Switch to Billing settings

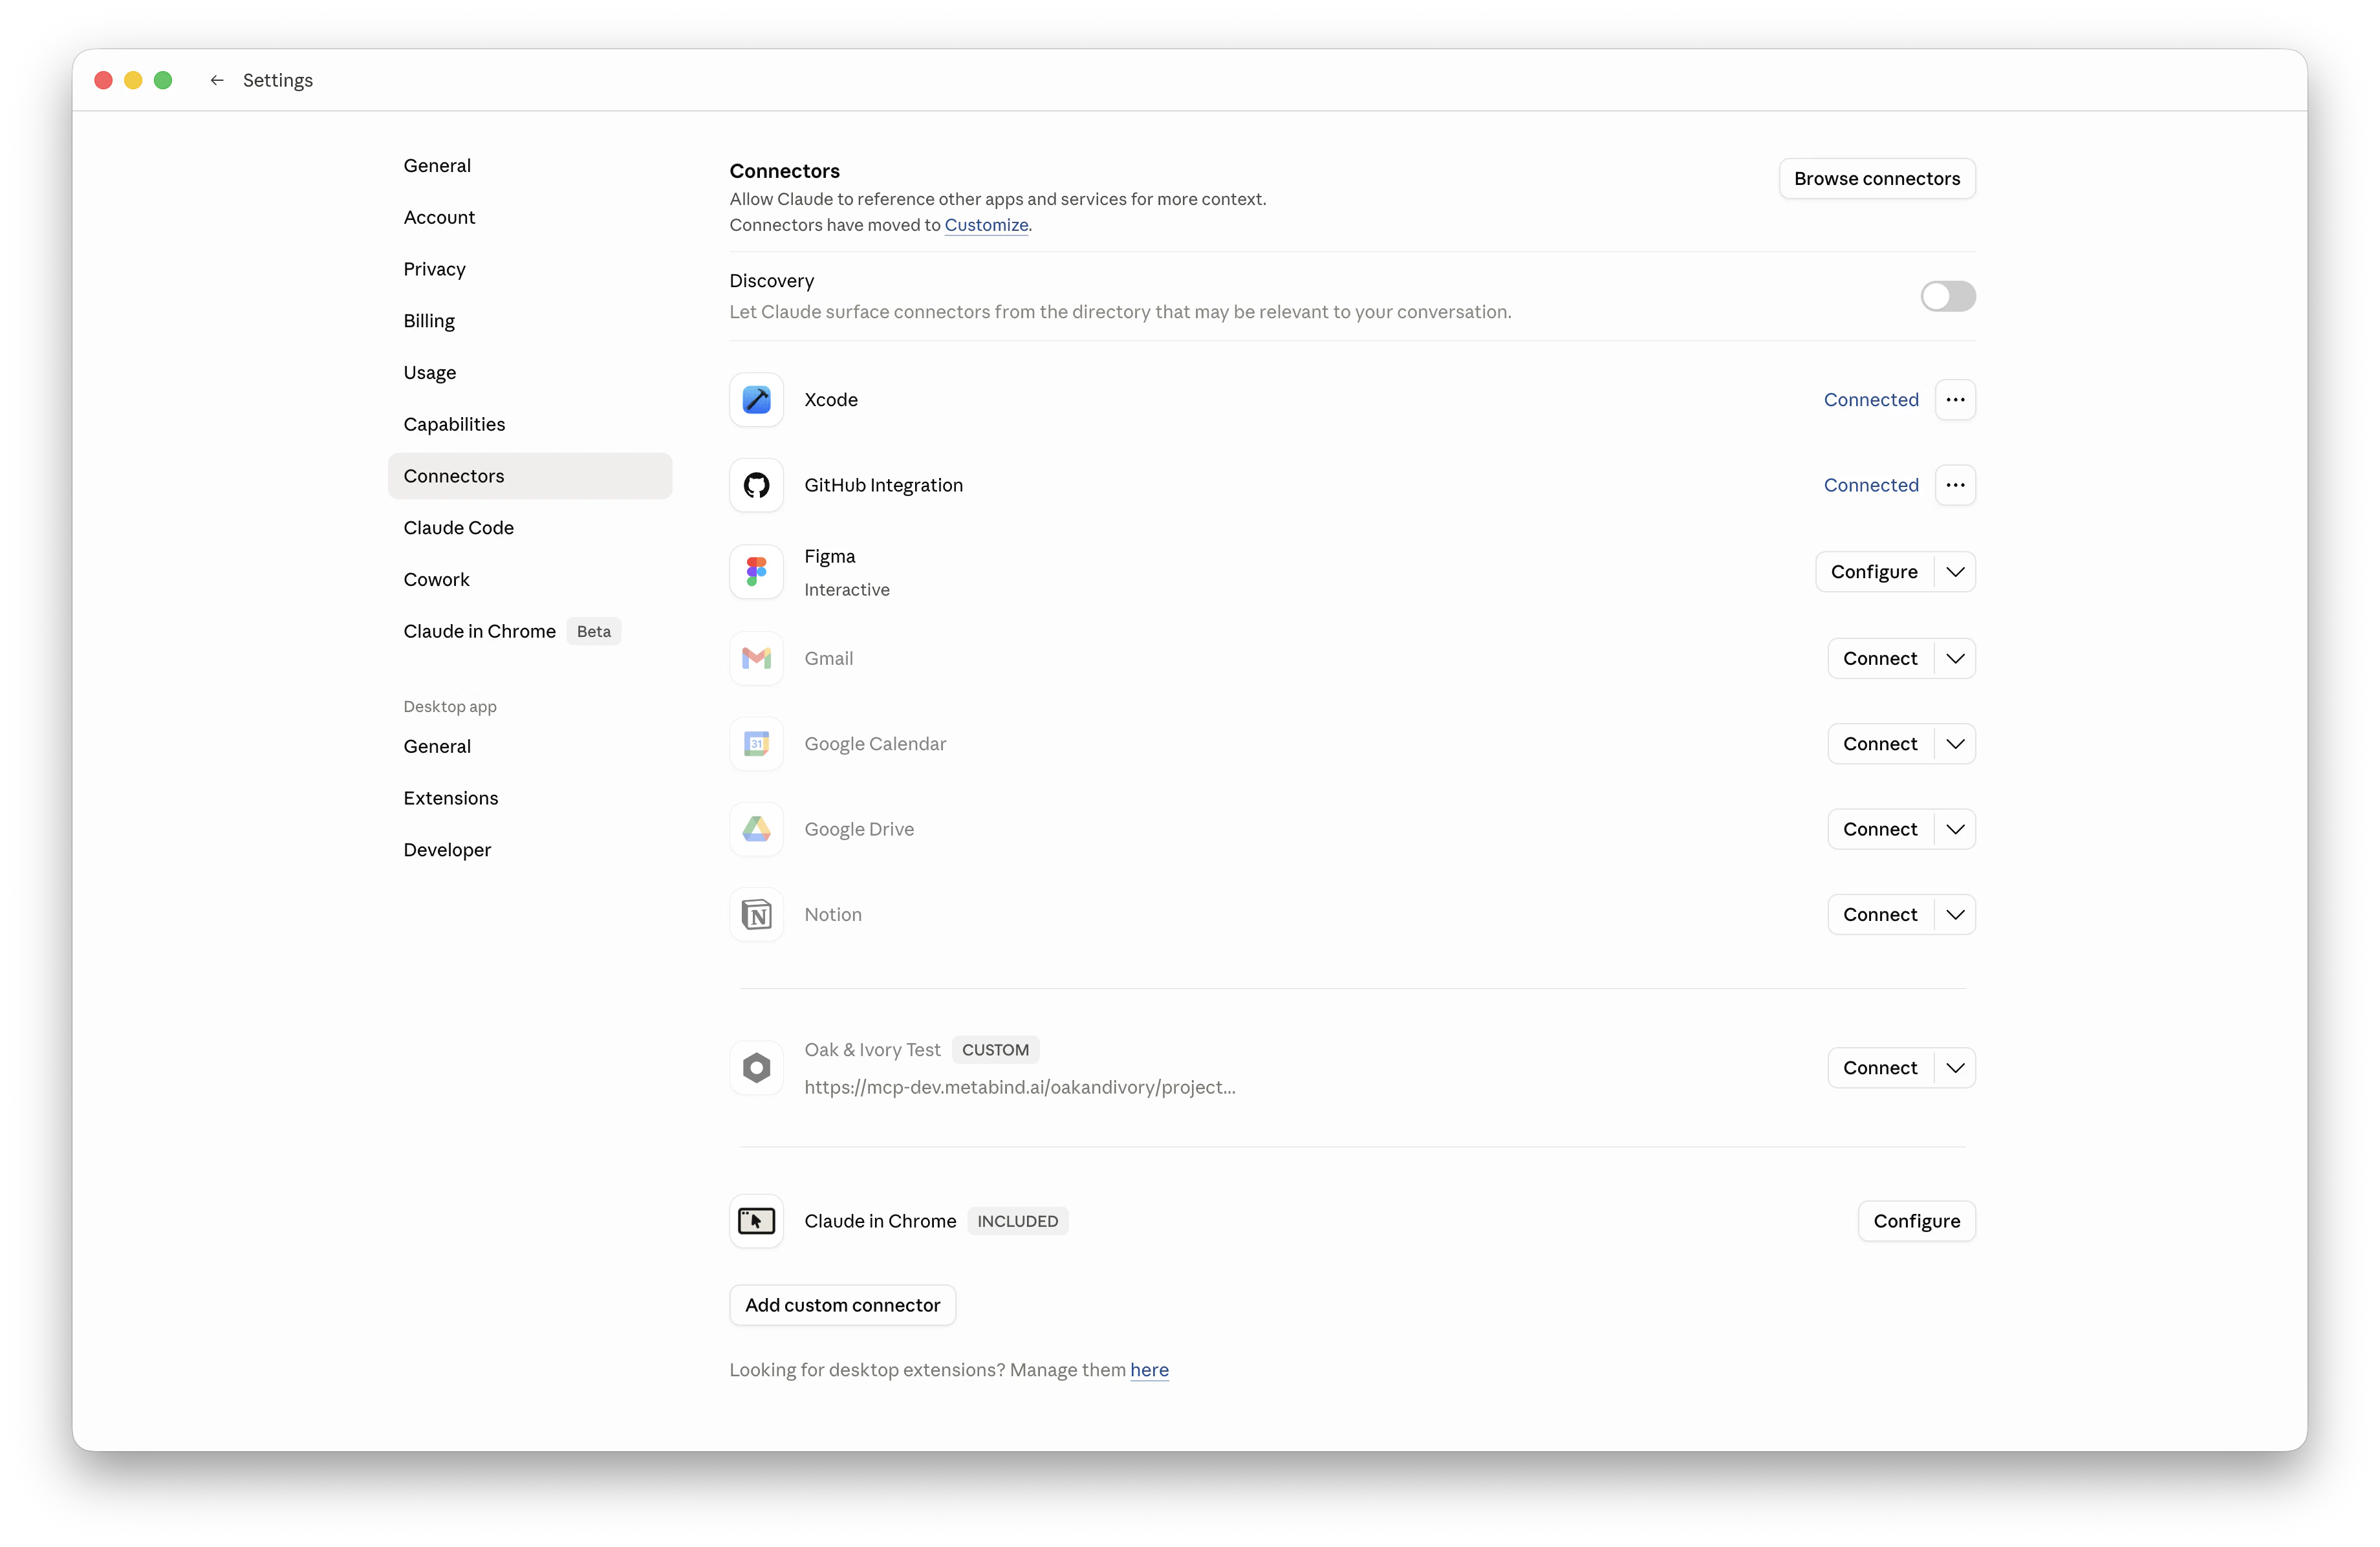click(530, 321)
